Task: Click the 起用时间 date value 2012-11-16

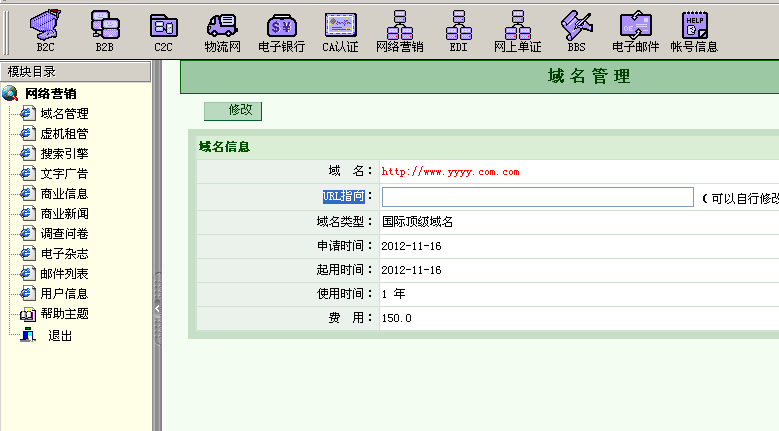Action: pyautogui.click(x=411, y=270)
